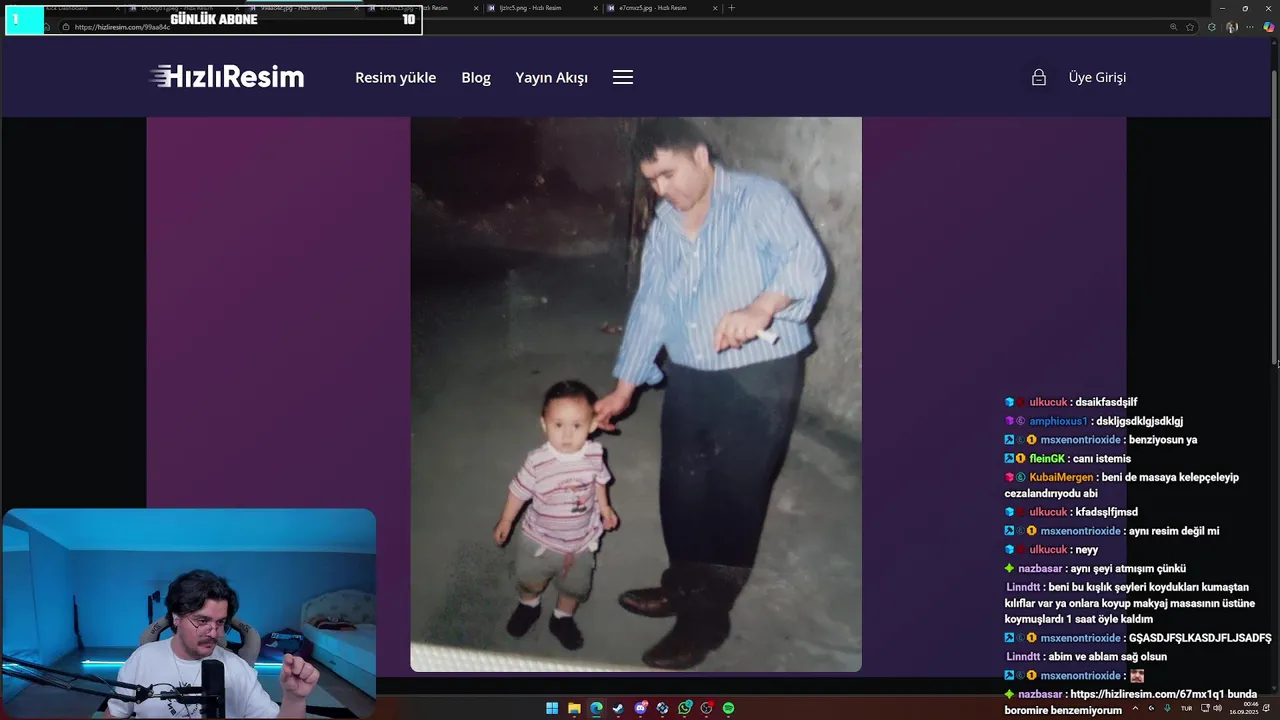Click chat message "aynı resim değil mi"
The image size is (1280, 720).
point(1174,531)
